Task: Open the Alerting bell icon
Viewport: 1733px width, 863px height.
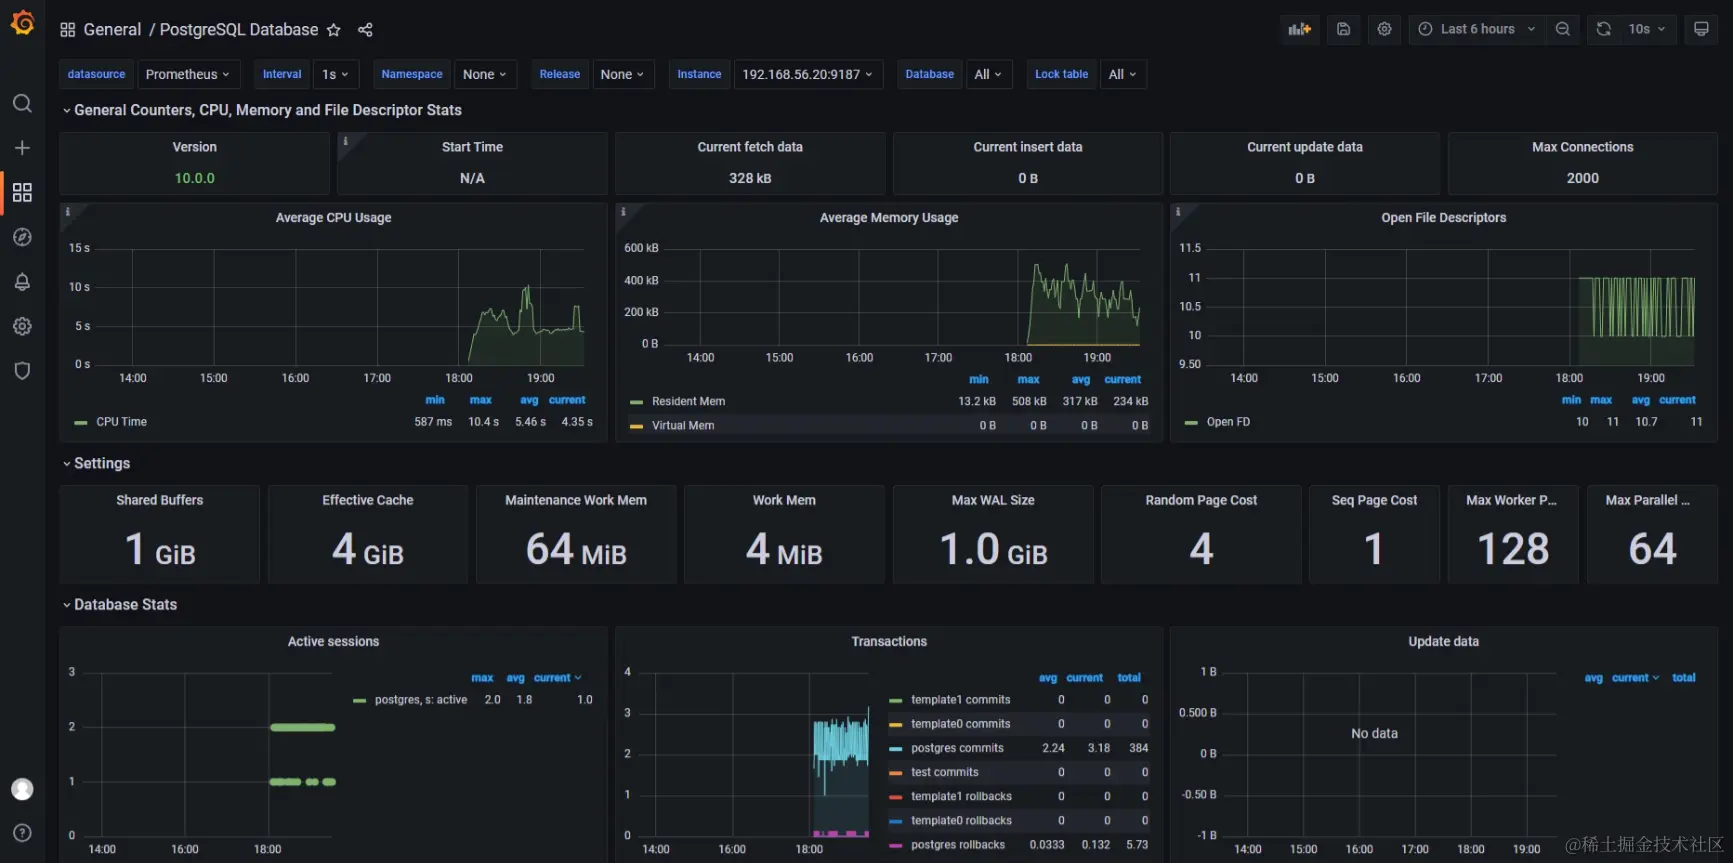Action: coord(22,282)
